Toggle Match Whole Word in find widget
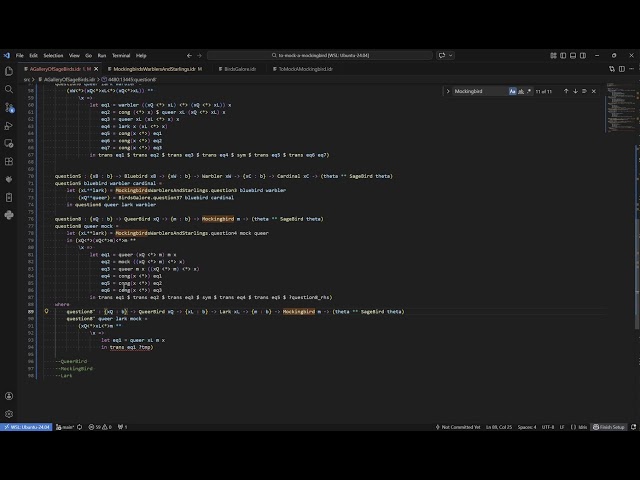This screenshot has height=480, width=640. 519,91
